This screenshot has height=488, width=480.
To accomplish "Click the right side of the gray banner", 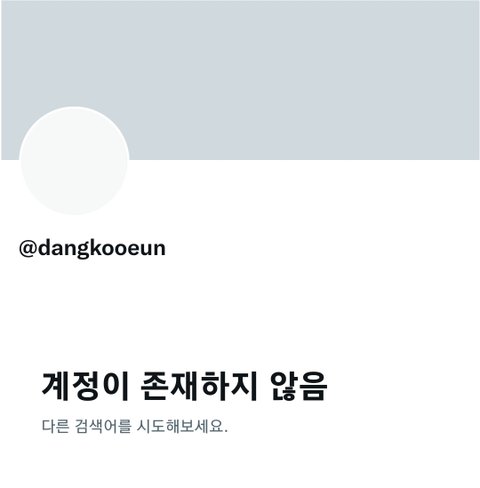I will click(400, 80).
